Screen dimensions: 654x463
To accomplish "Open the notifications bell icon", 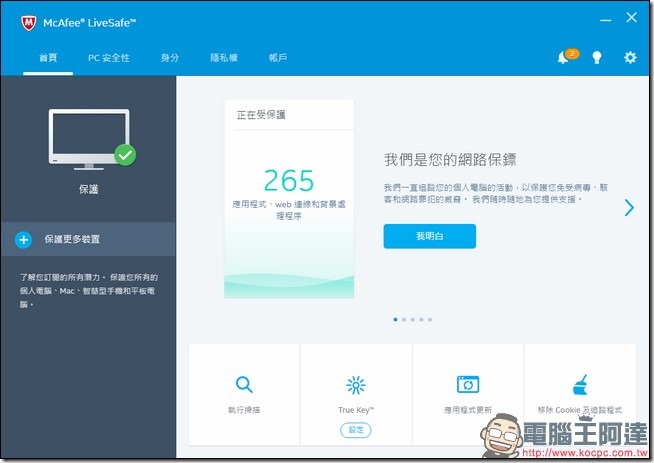I will 563,58.
